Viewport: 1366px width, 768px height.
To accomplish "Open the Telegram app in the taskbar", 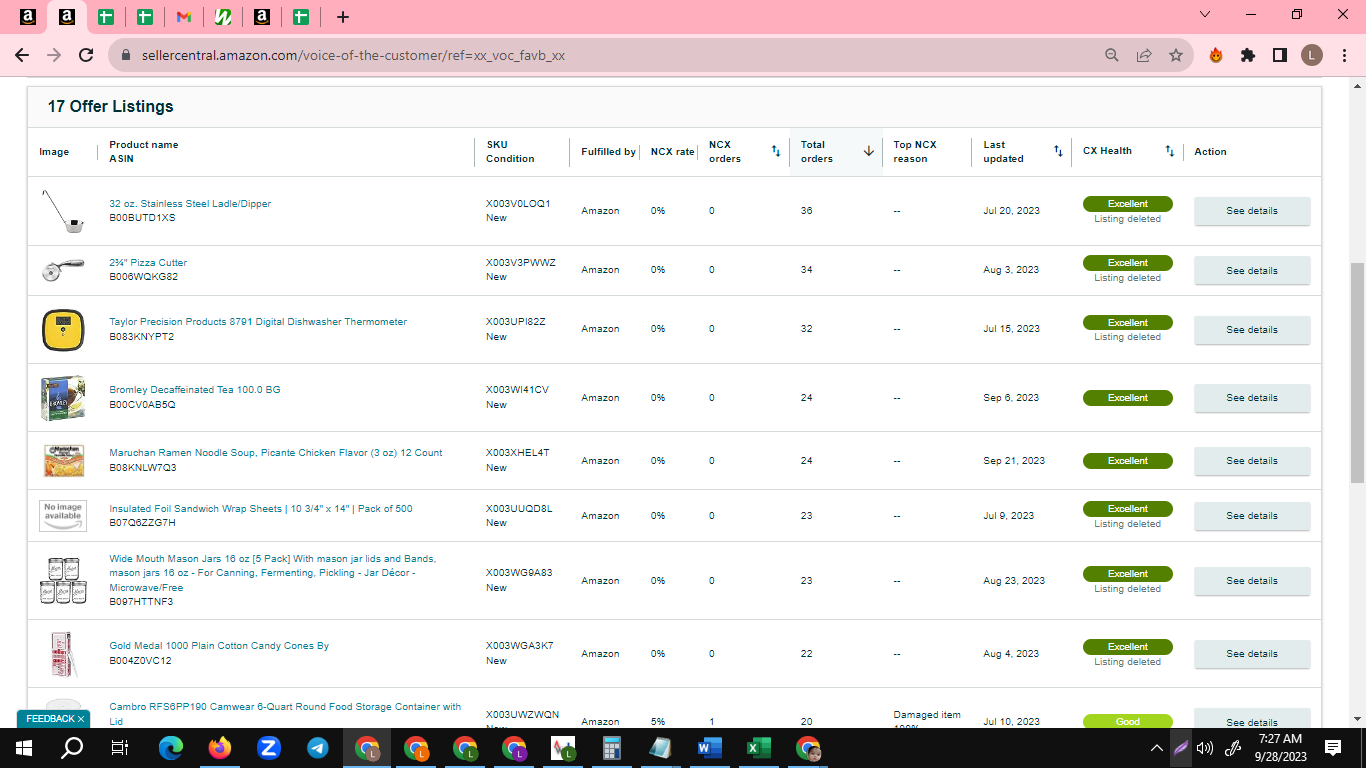I will (x=318, y=748).
